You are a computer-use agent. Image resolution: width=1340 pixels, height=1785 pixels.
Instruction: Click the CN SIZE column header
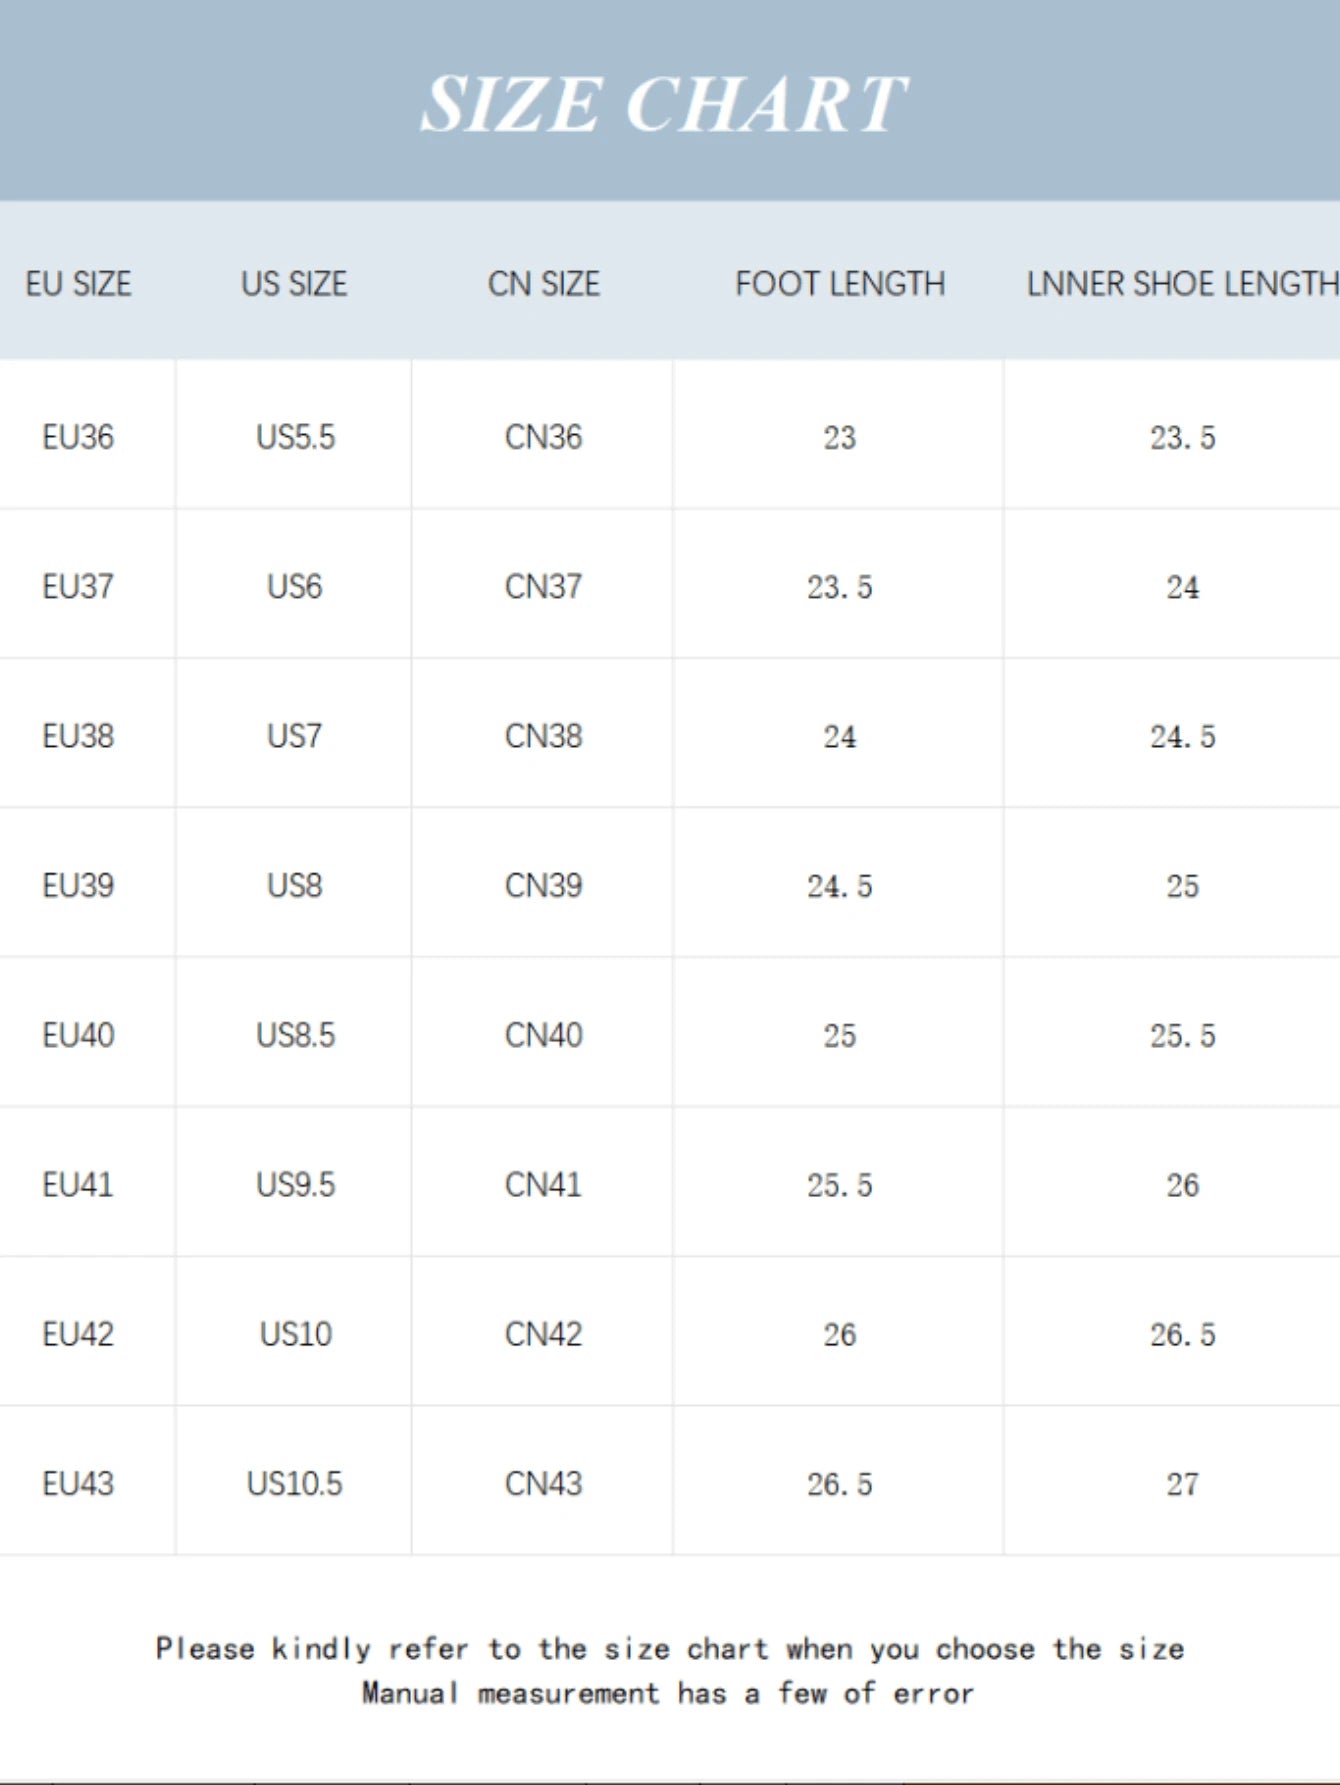[544, 284]
